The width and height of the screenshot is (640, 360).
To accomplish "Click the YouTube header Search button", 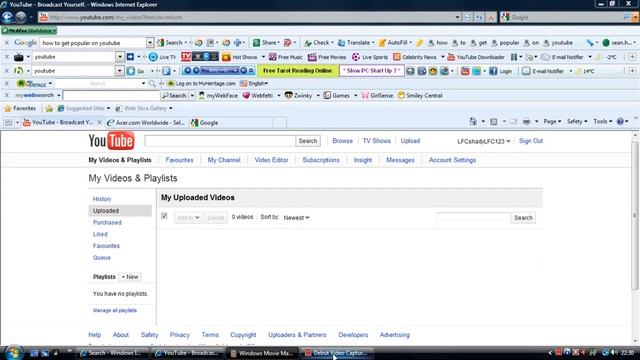I will (x=308, y=141).
